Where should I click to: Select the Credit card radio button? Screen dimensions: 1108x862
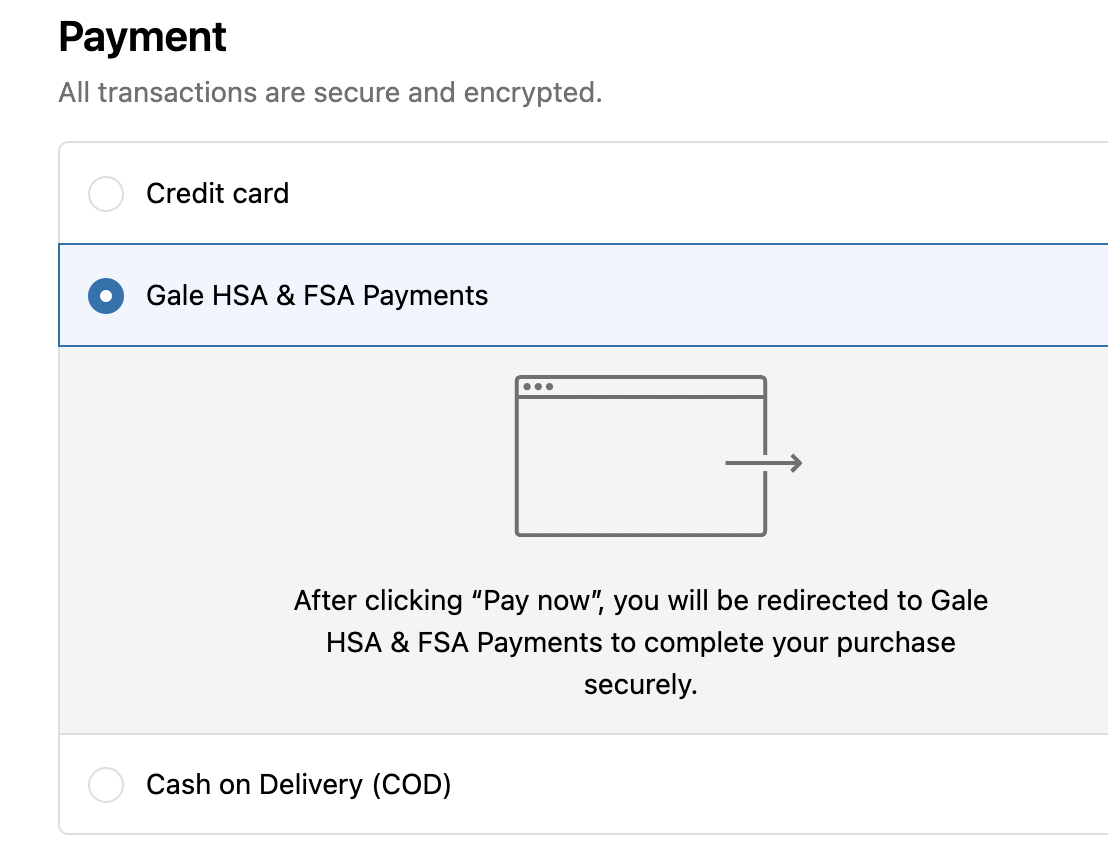point(106,194)
